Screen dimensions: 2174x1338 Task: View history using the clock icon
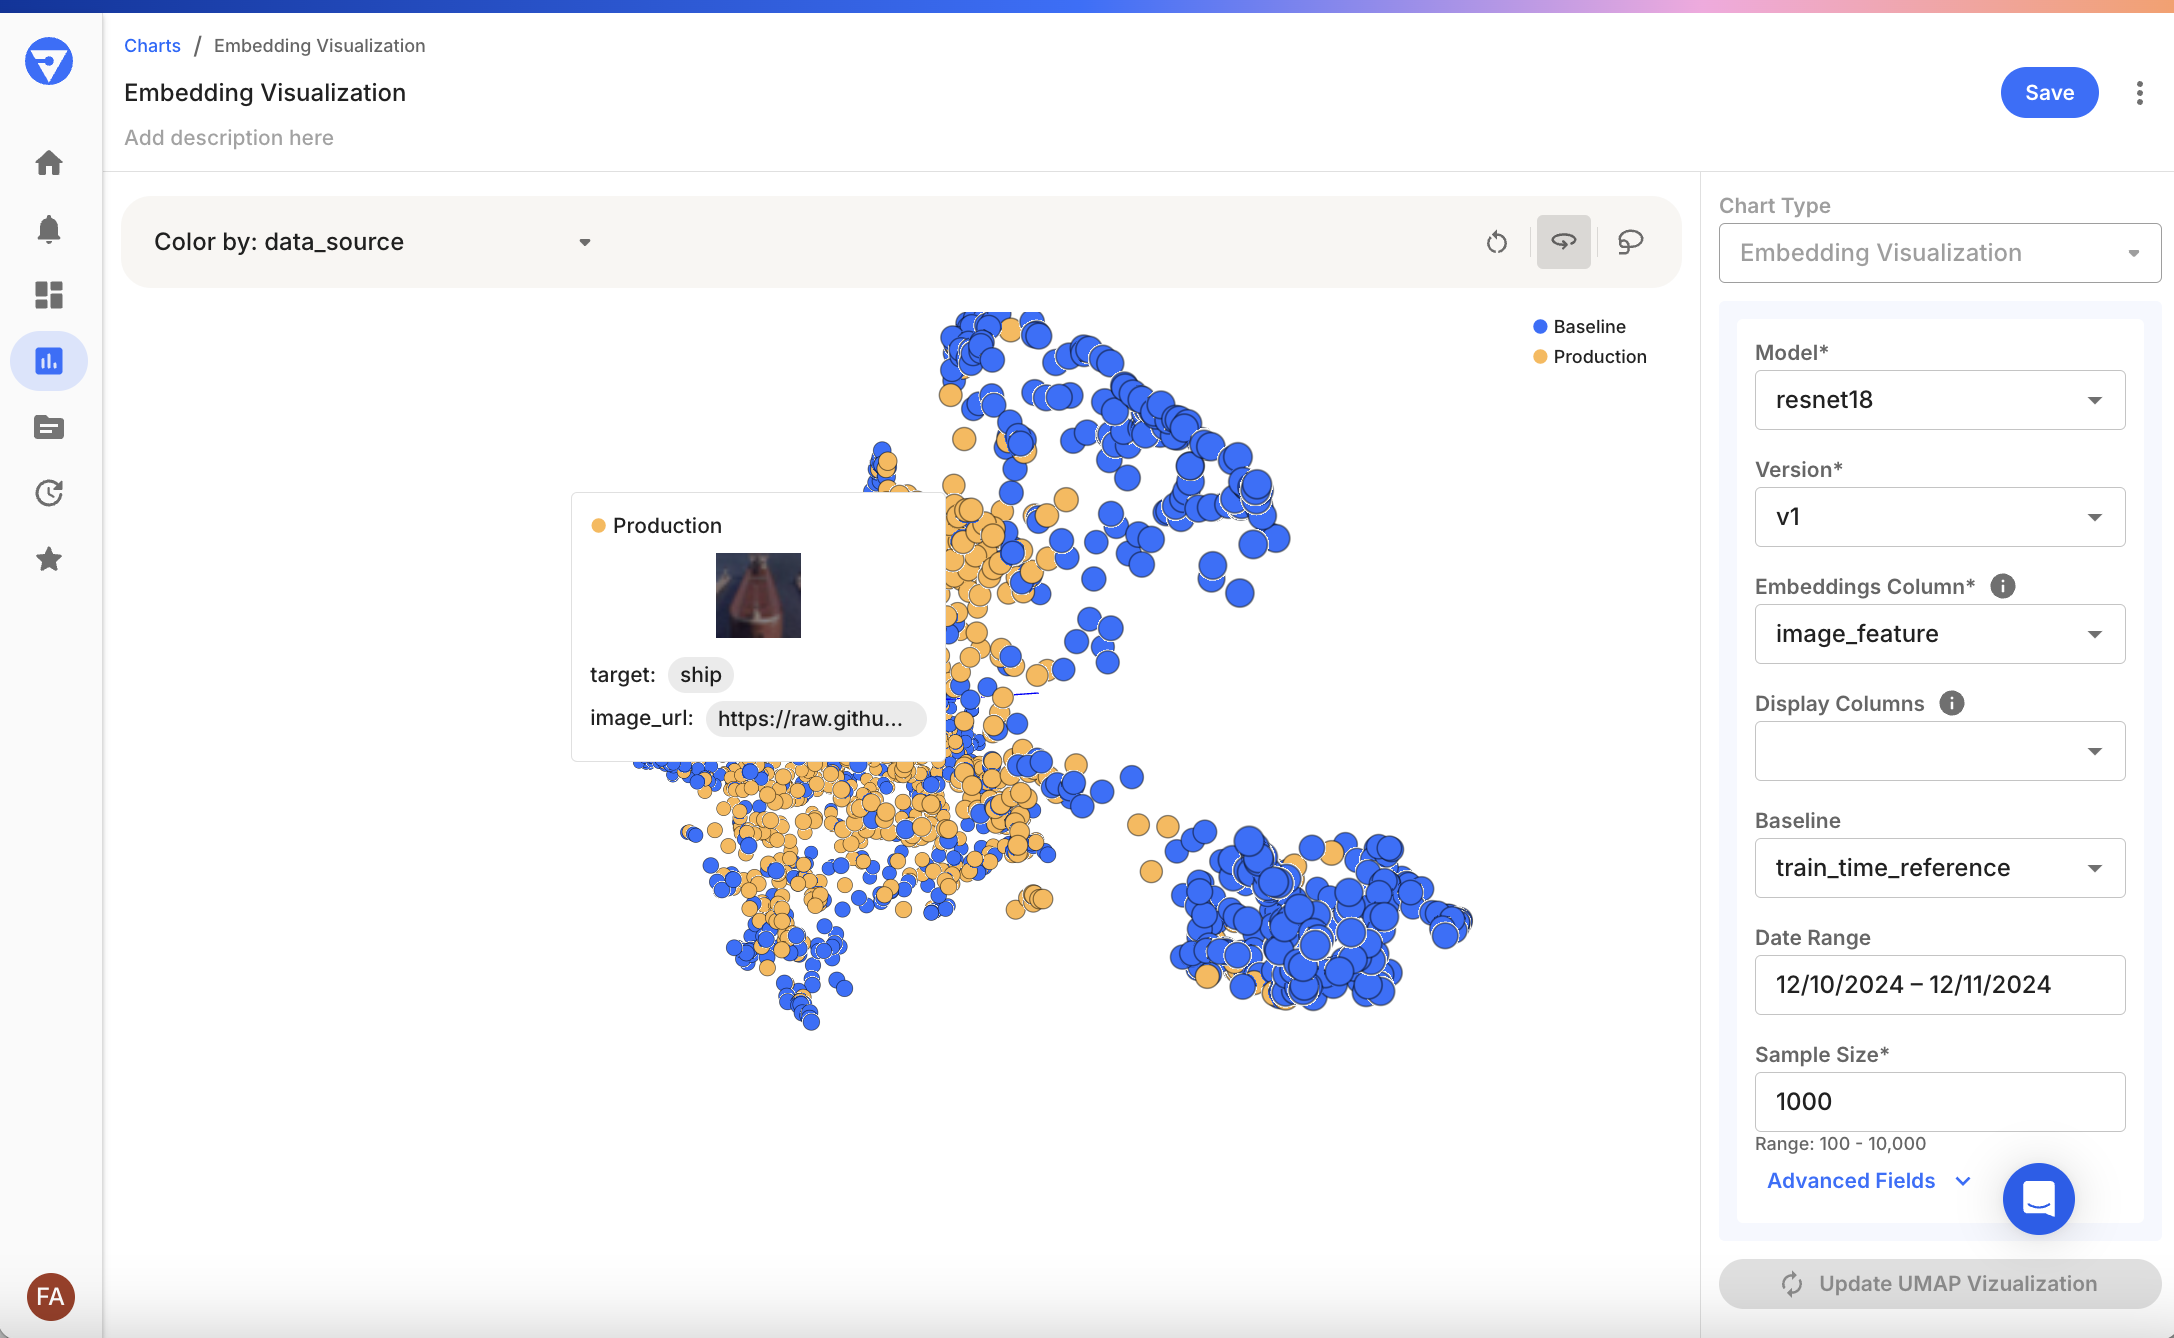48,493
